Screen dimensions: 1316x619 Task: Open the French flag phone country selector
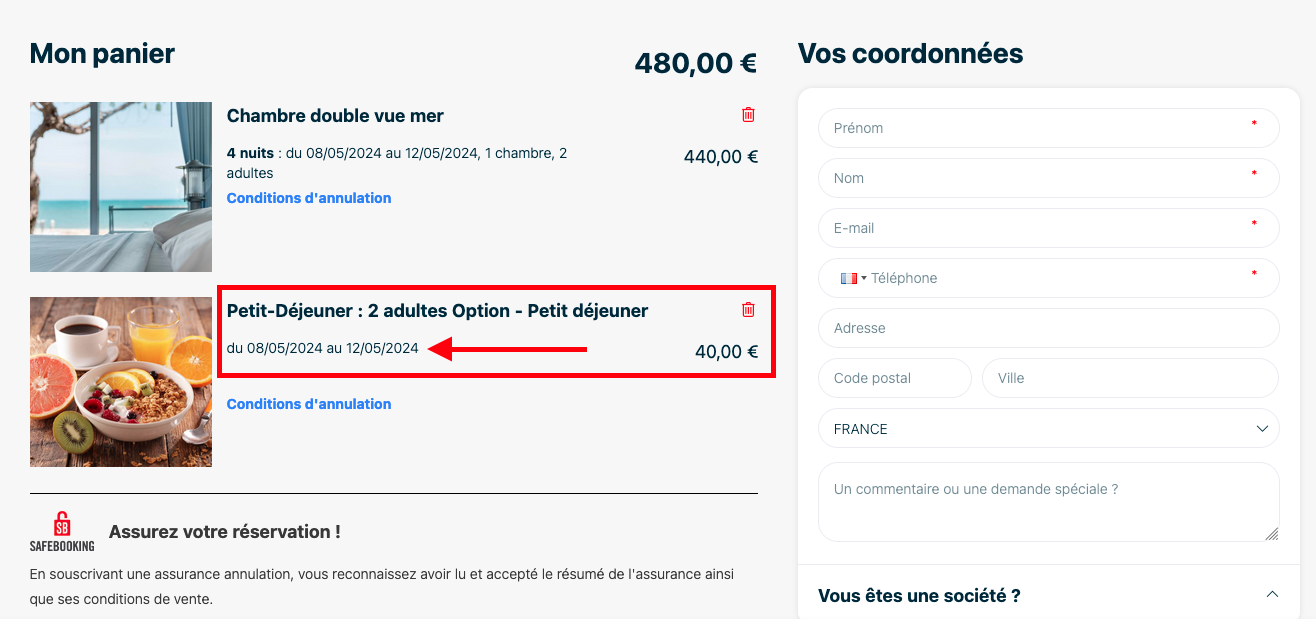pos(853,278)
